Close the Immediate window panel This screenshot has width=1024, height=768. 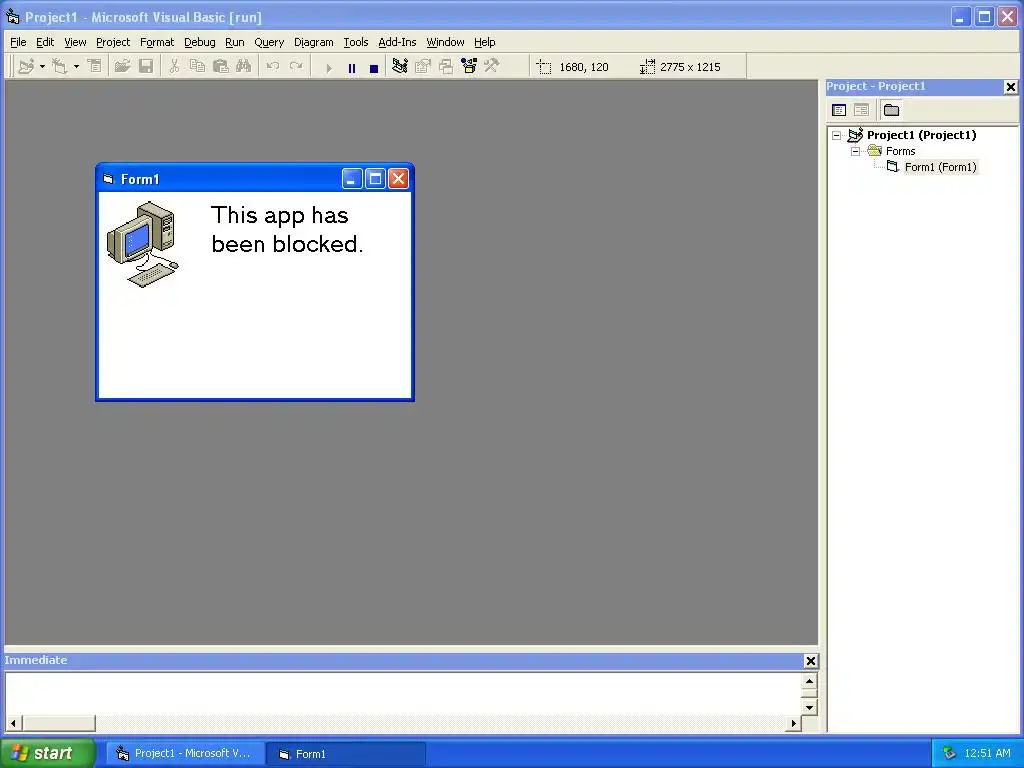tap(810, 661)
